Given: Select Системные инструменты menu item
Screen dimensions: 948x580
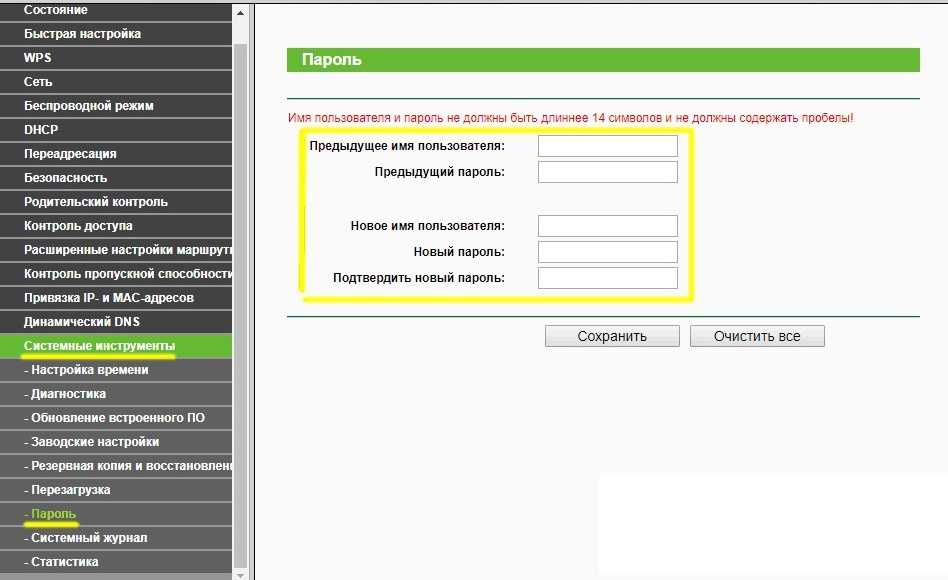Looking at the screenshot, I should [100, 346].
